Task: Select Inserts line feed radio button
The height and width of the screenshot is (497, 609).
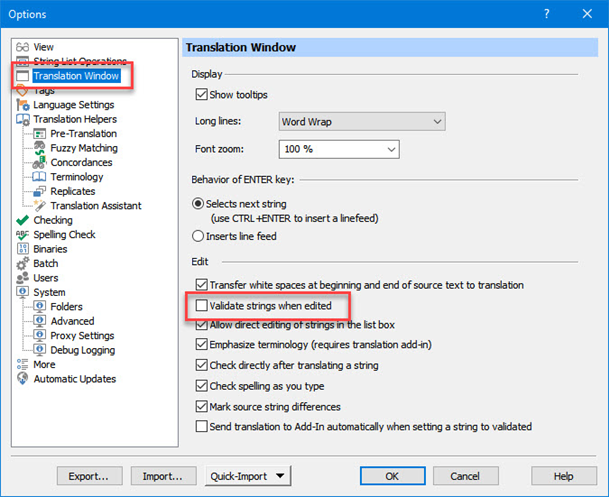Action: [x=197, y=236]
